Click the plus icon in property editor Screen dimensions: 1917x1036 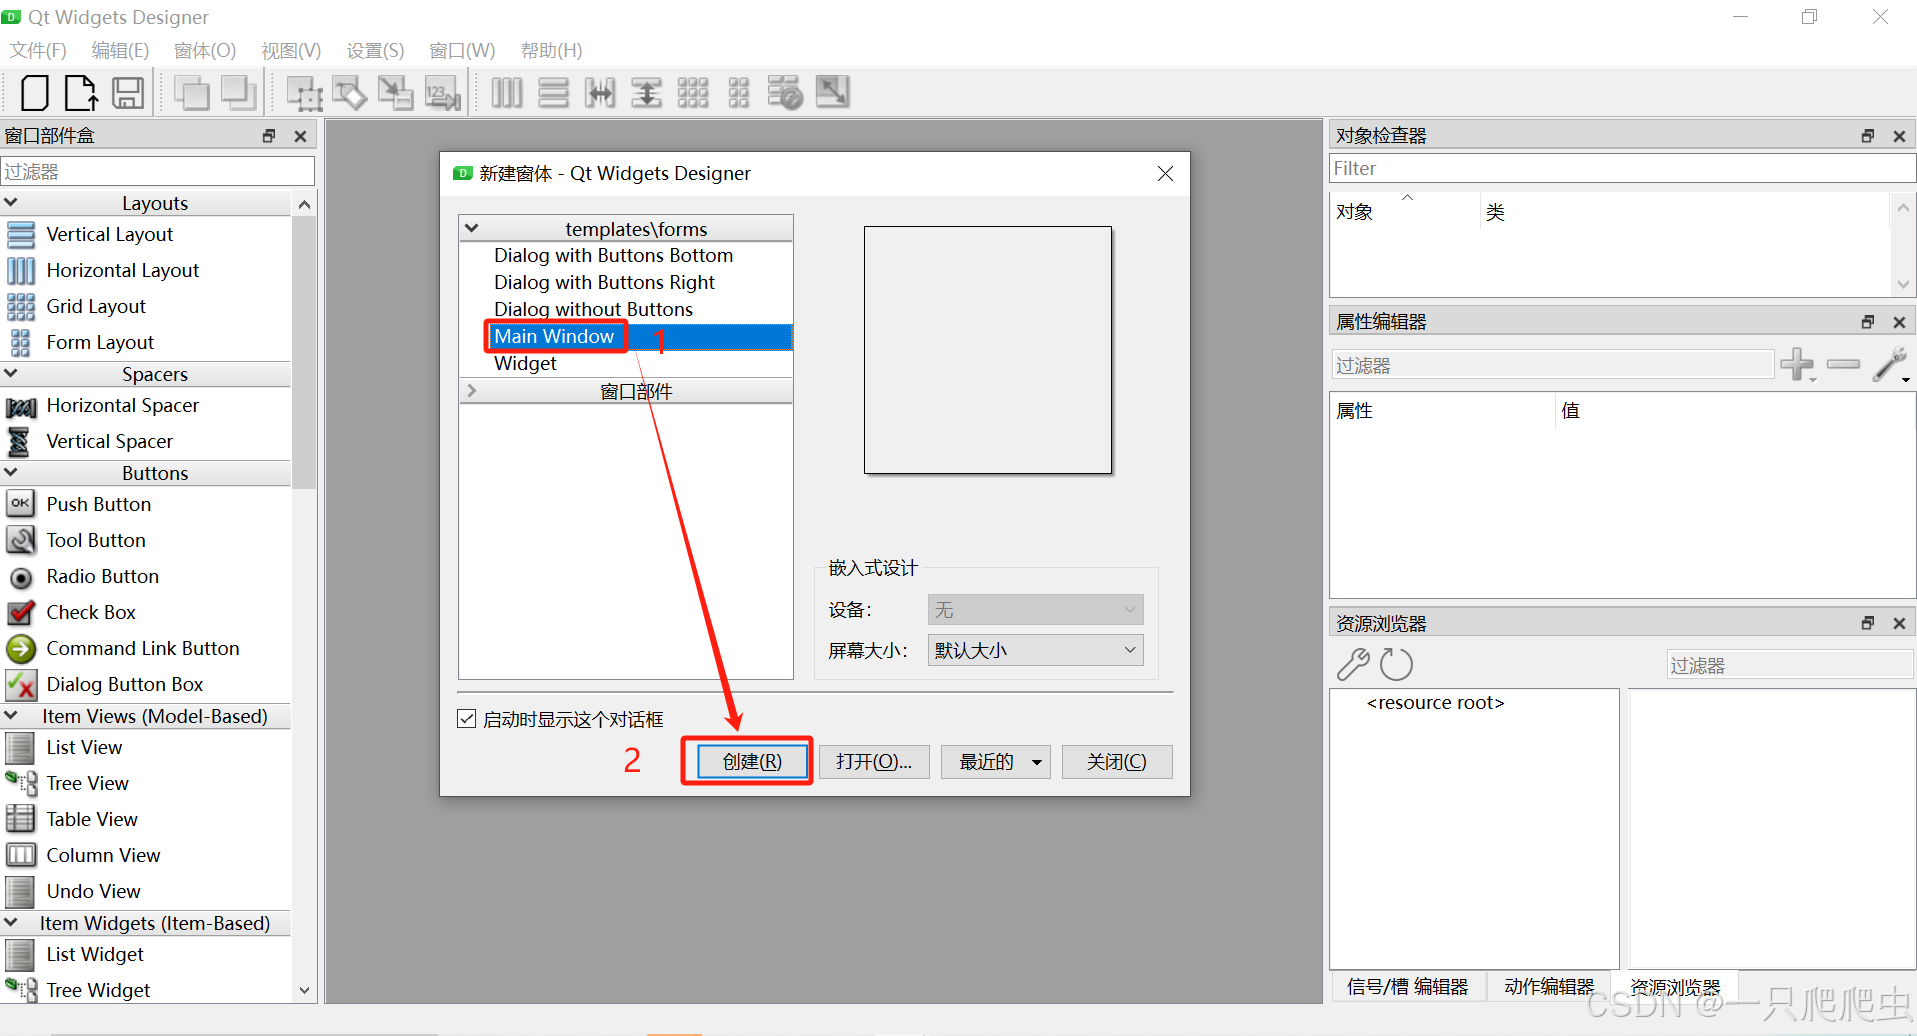click(x=1797, y=364)
